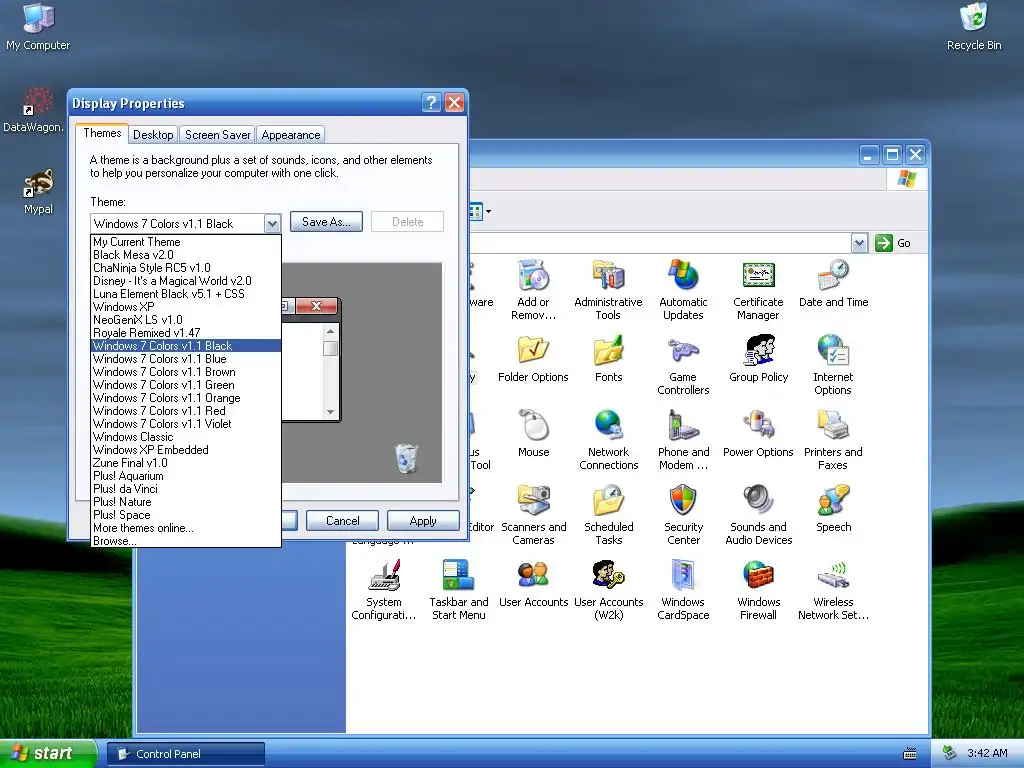The height and width of the screenshot is (768, 1024).
Task: Open Certificate Manager icon
Action: click(x=758, y=275)
